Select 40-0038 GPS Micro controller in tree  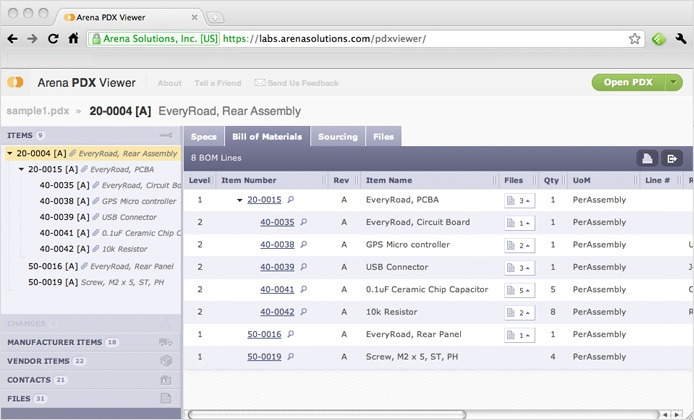[x=108, y=201]
